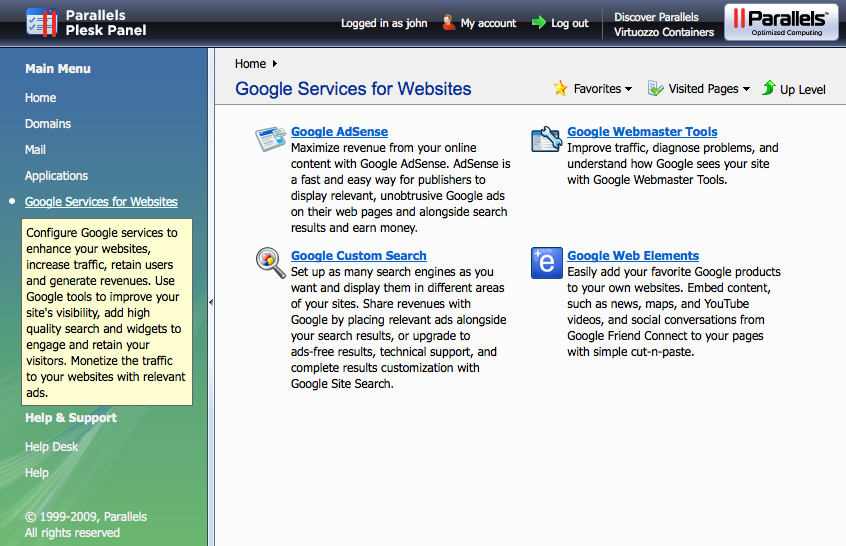Screen dimensions: 846x546
Task: Open the Google Custom Search link
Action: pos(359,256)
